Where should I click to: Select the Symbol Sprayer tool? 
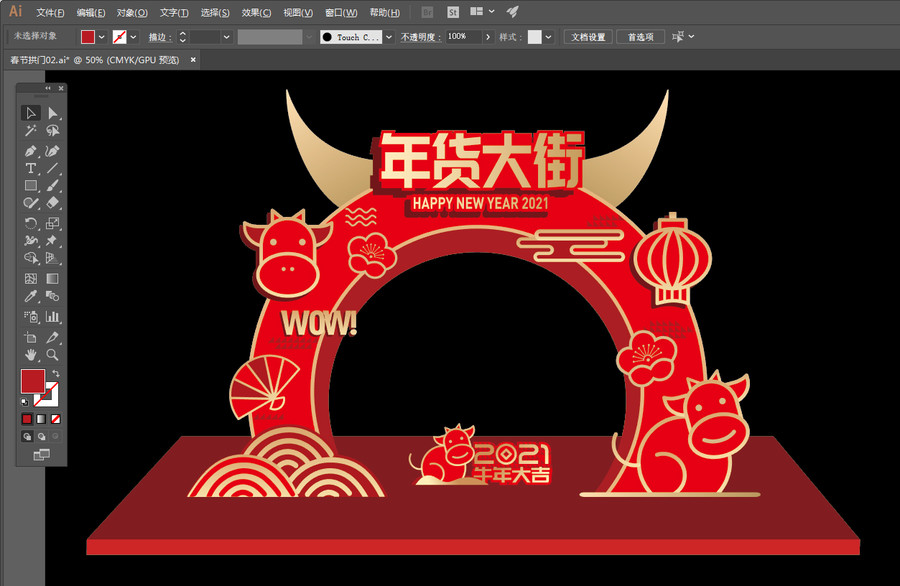[x=31, y=316]
